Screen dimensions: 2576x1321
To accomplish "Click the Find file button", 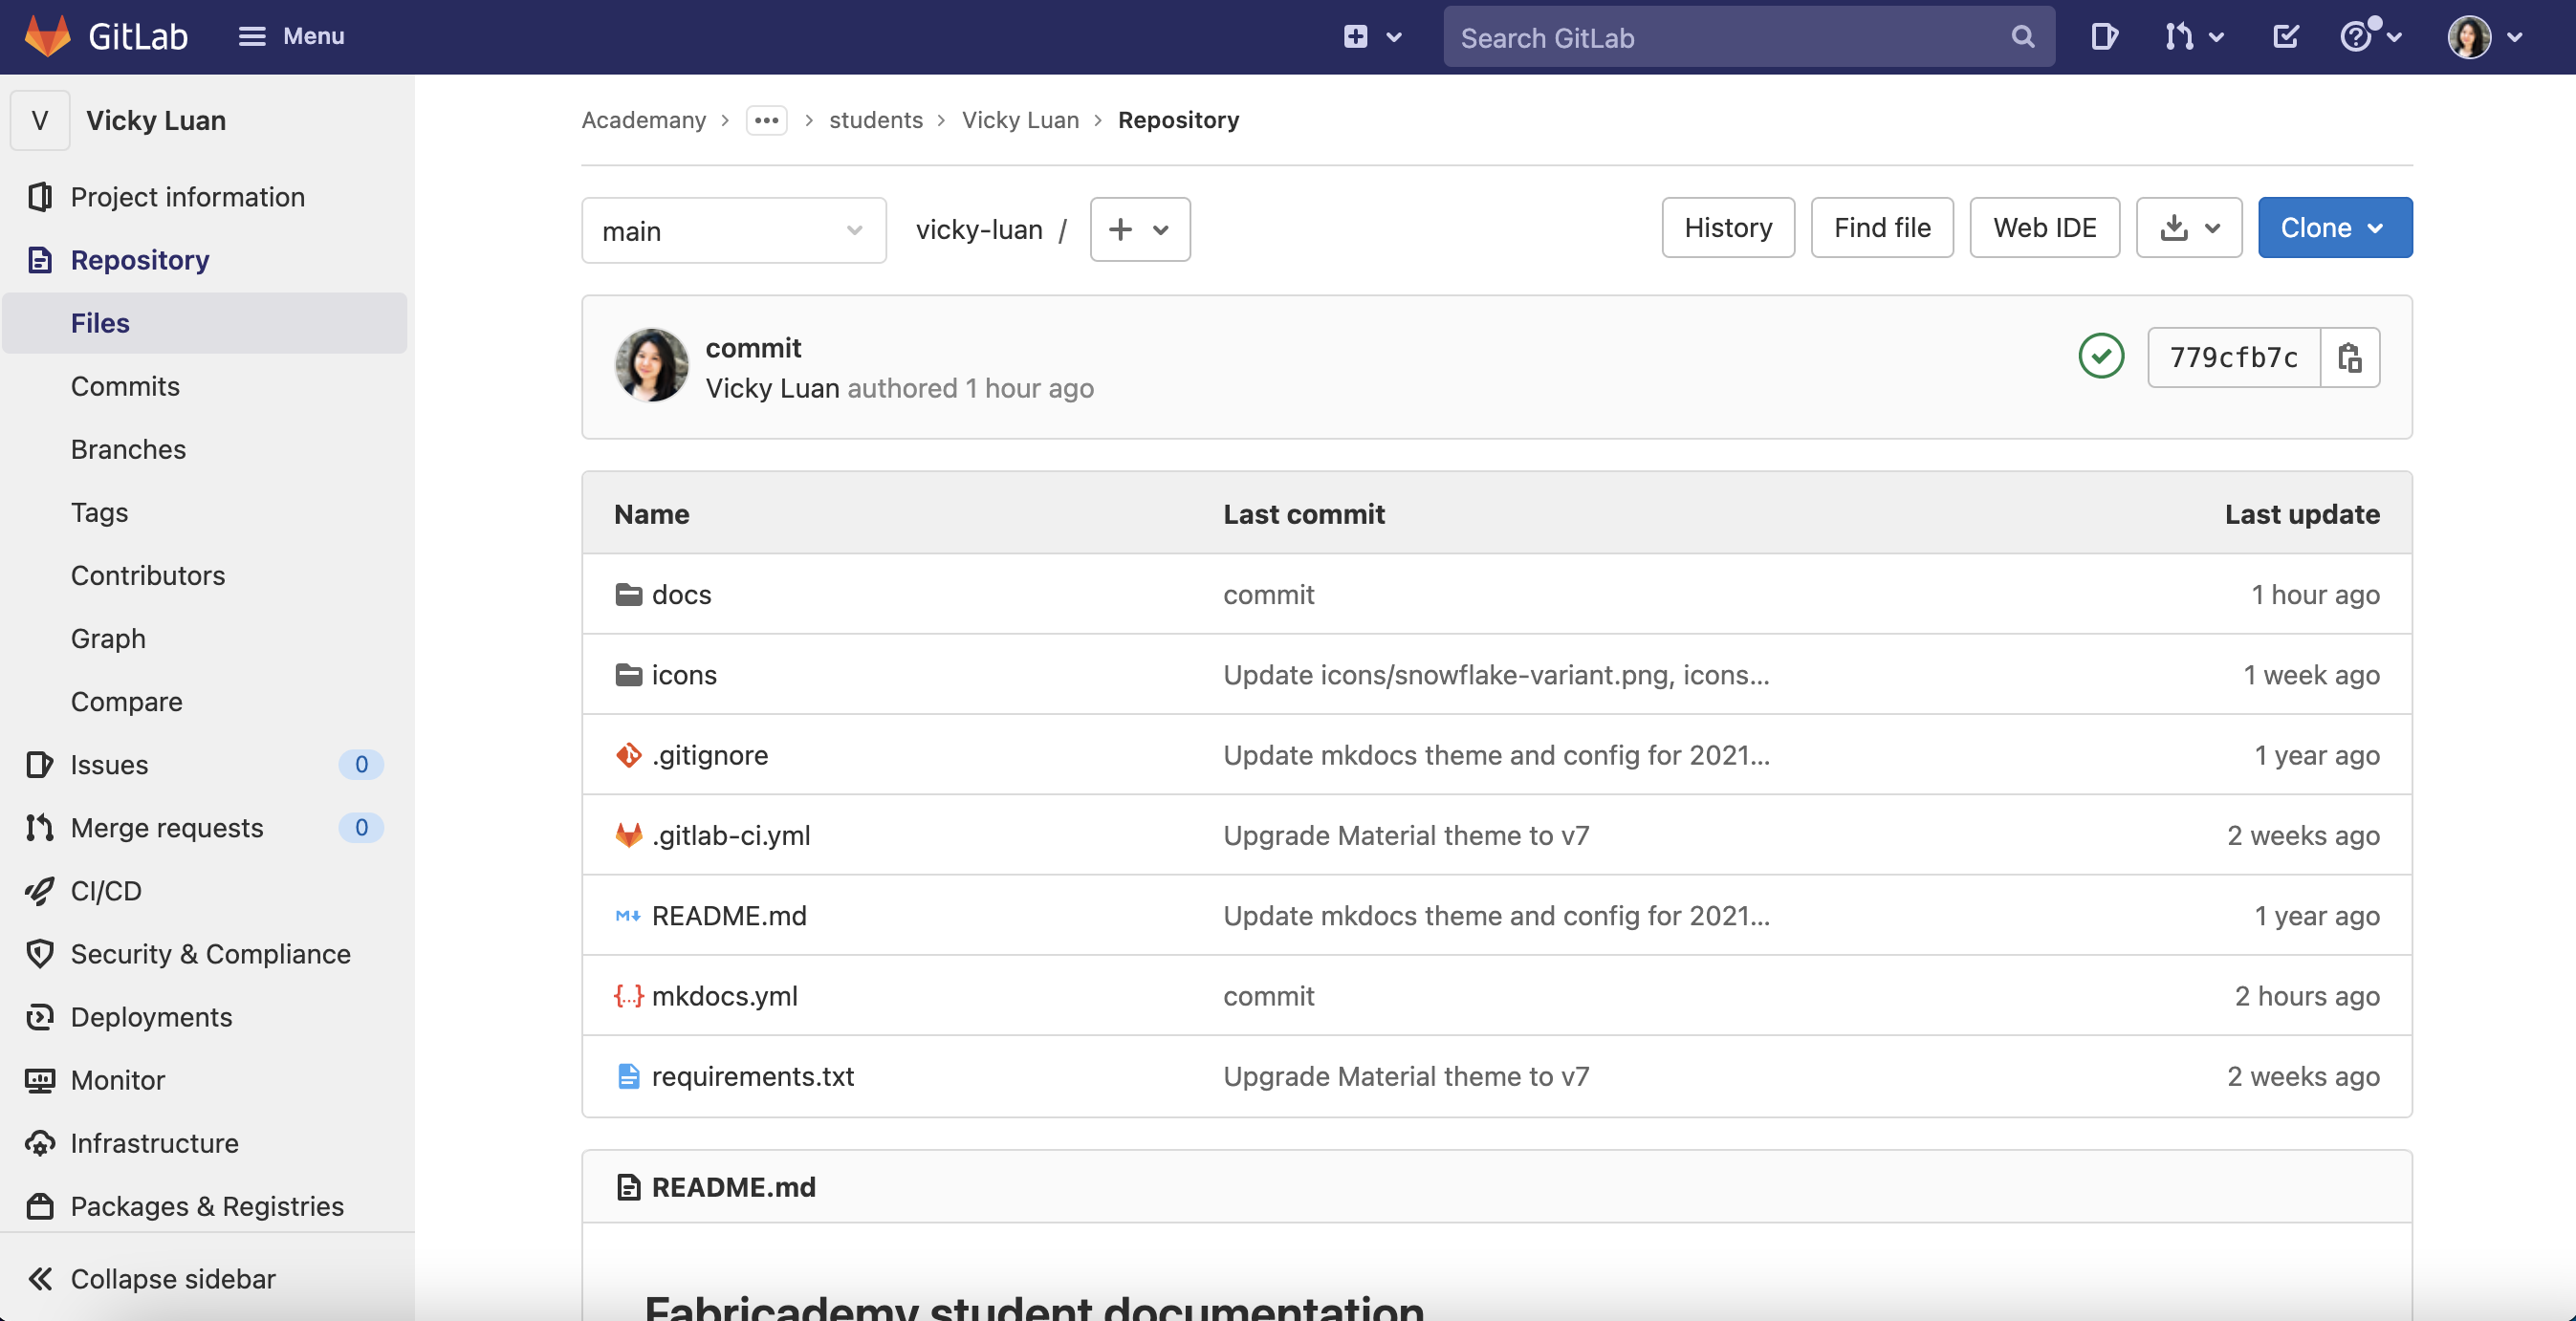I will tap(1882, 228).
